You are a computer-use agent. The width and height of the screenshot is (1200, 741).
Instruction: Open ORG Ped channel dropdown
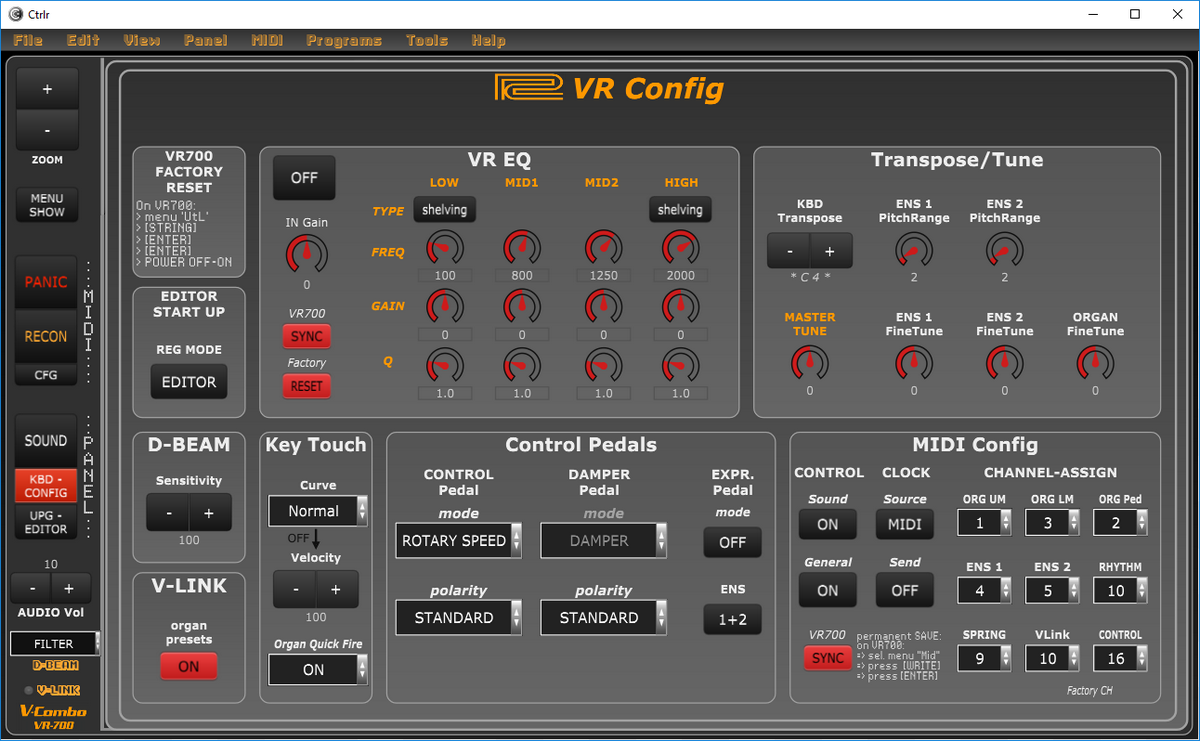pos(1120,523)
